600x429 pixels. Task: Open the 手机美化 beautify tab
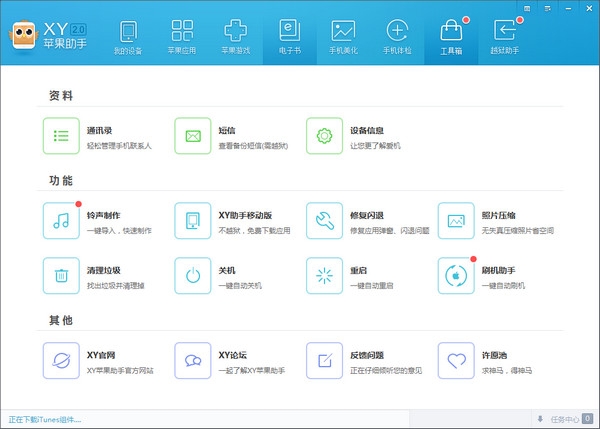pyautogui.click(x=343, y=38)
